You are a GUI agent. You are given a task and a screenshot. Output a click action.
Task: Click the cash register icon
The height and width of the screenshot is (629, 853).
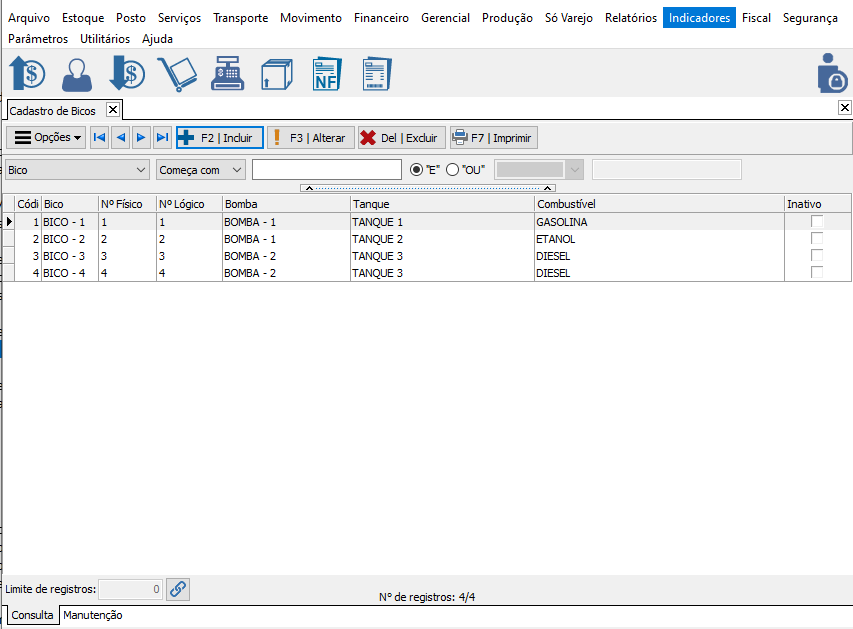pos(228,75)
